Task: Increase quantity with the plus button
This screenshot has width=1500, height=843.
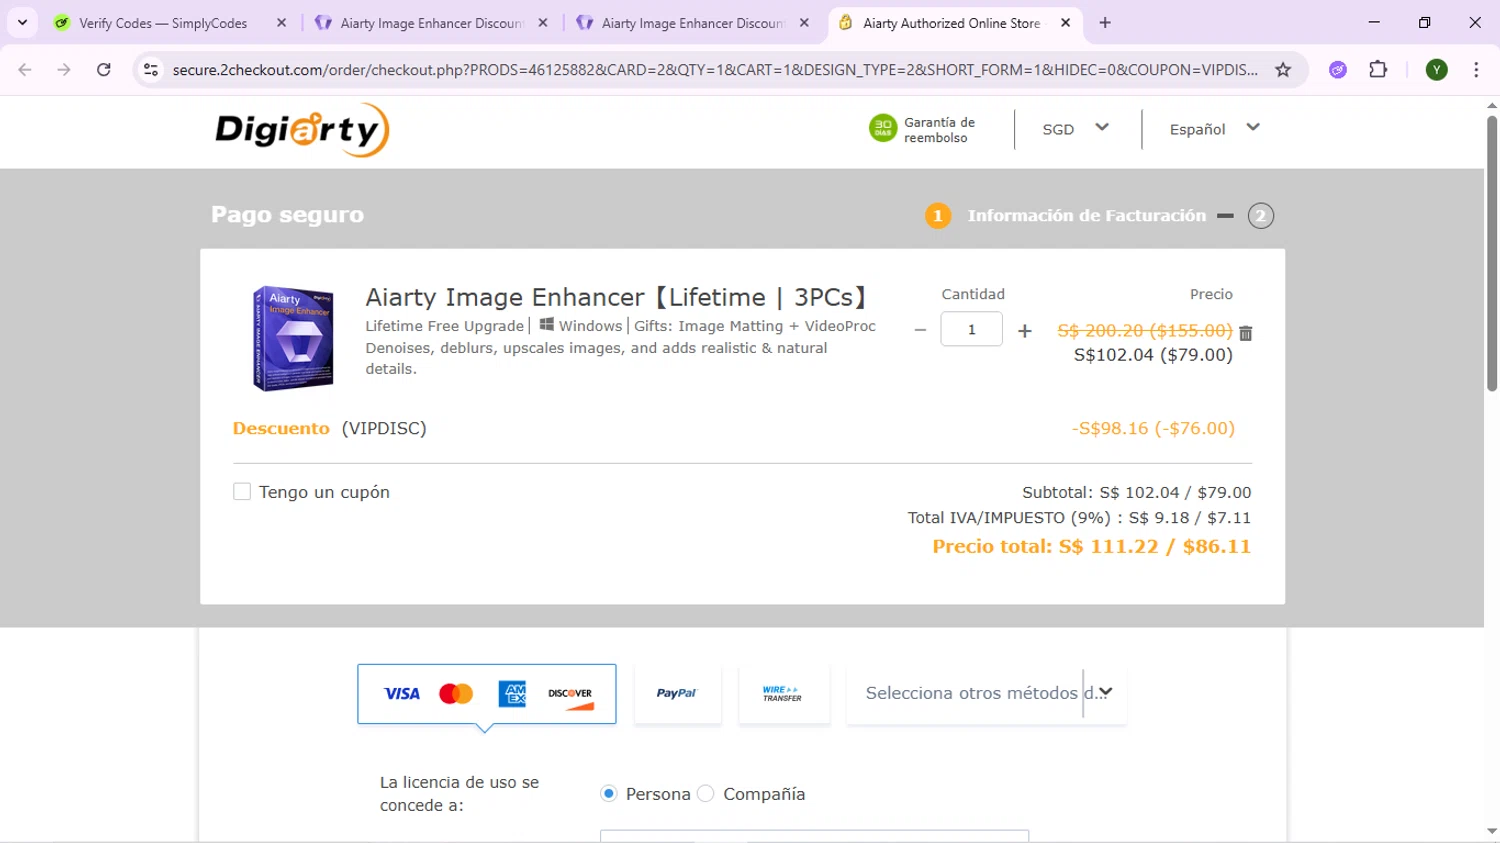Action: coord(1024,330)
